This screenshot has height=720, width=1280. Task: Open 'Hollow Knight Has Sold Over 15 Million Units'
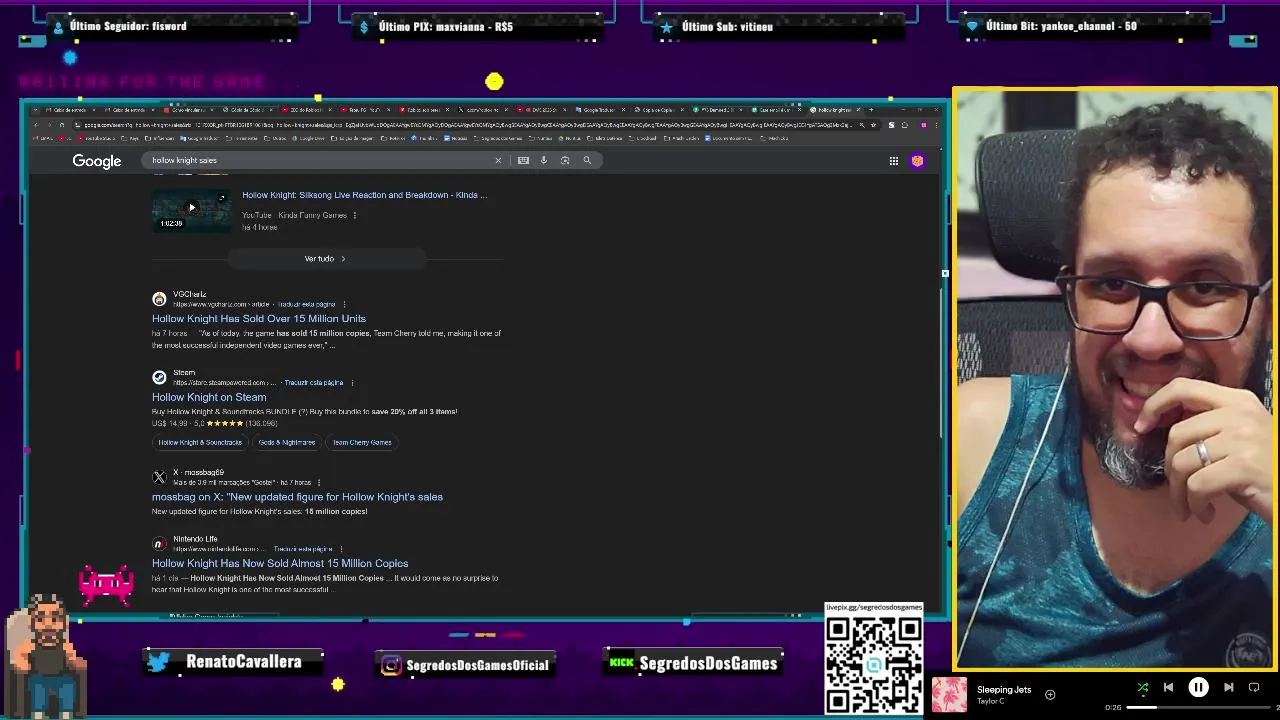(x=259, y=319)
